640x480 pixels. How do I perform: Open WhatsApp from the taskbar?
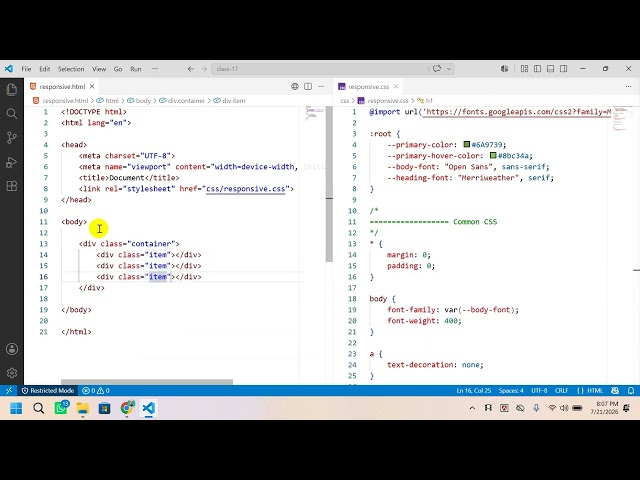pos(61,408)
